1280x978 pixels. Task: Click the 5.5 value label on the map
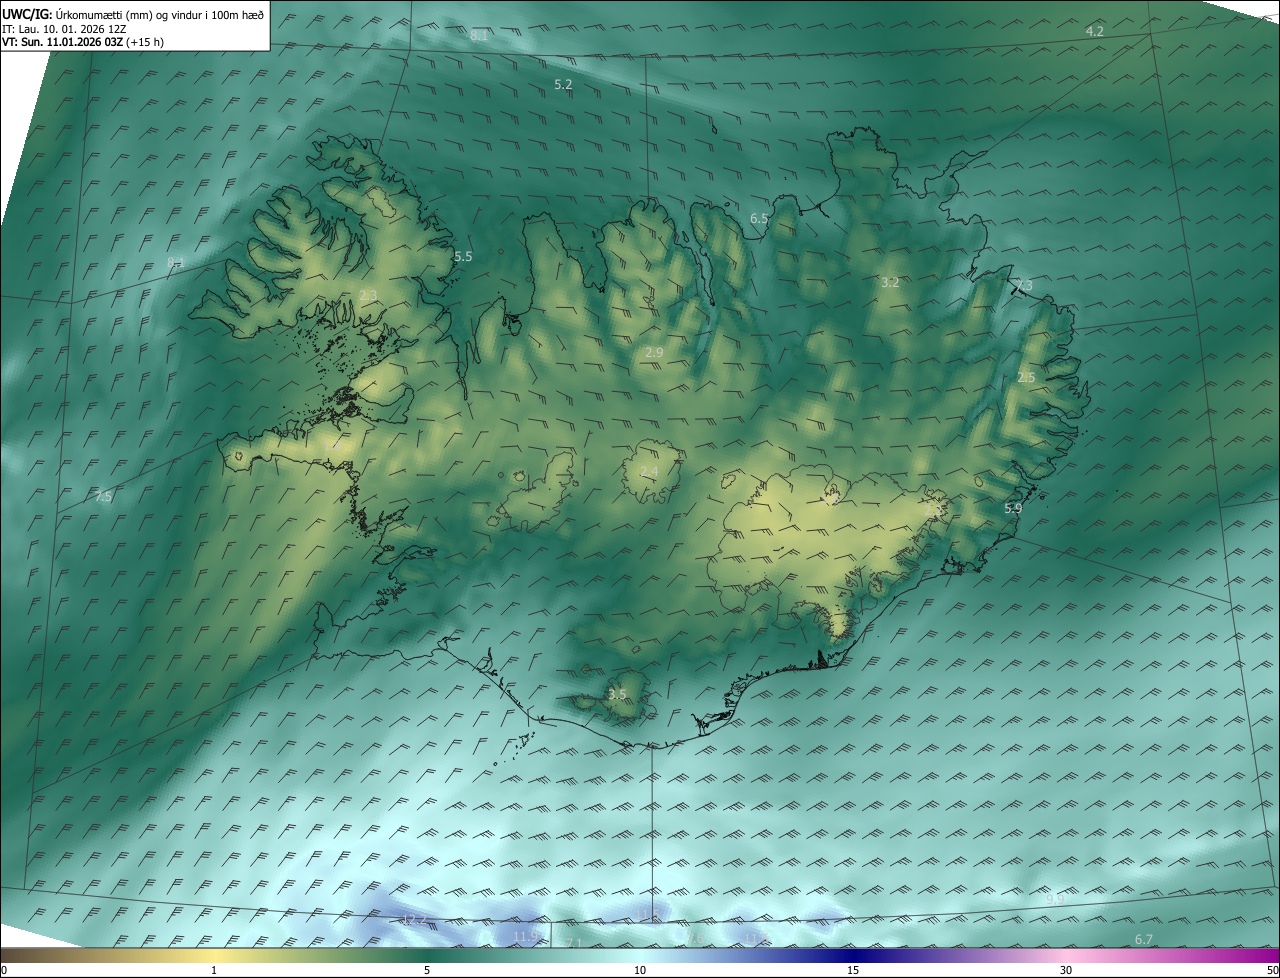pos(463,257)
